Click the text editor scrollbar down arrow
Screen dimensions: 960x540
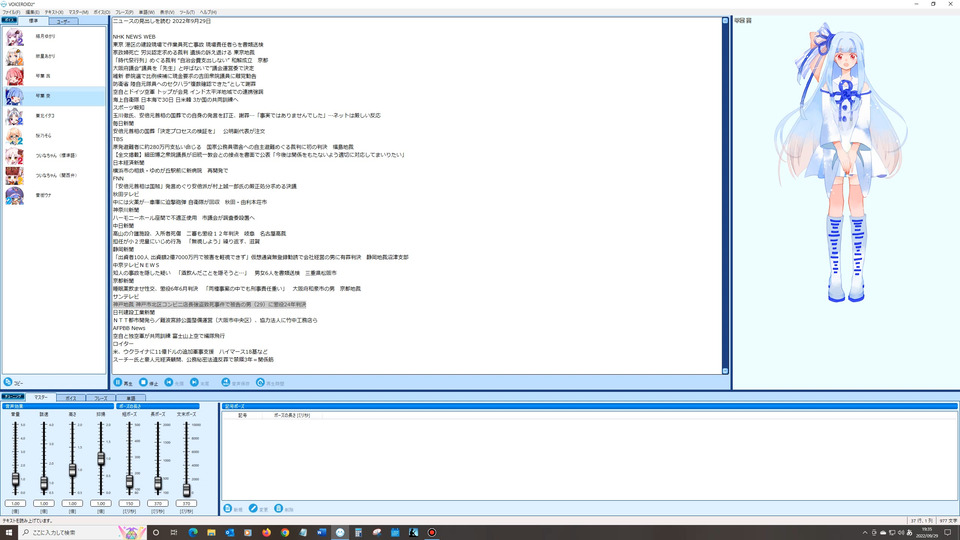(x=726, y=370)
